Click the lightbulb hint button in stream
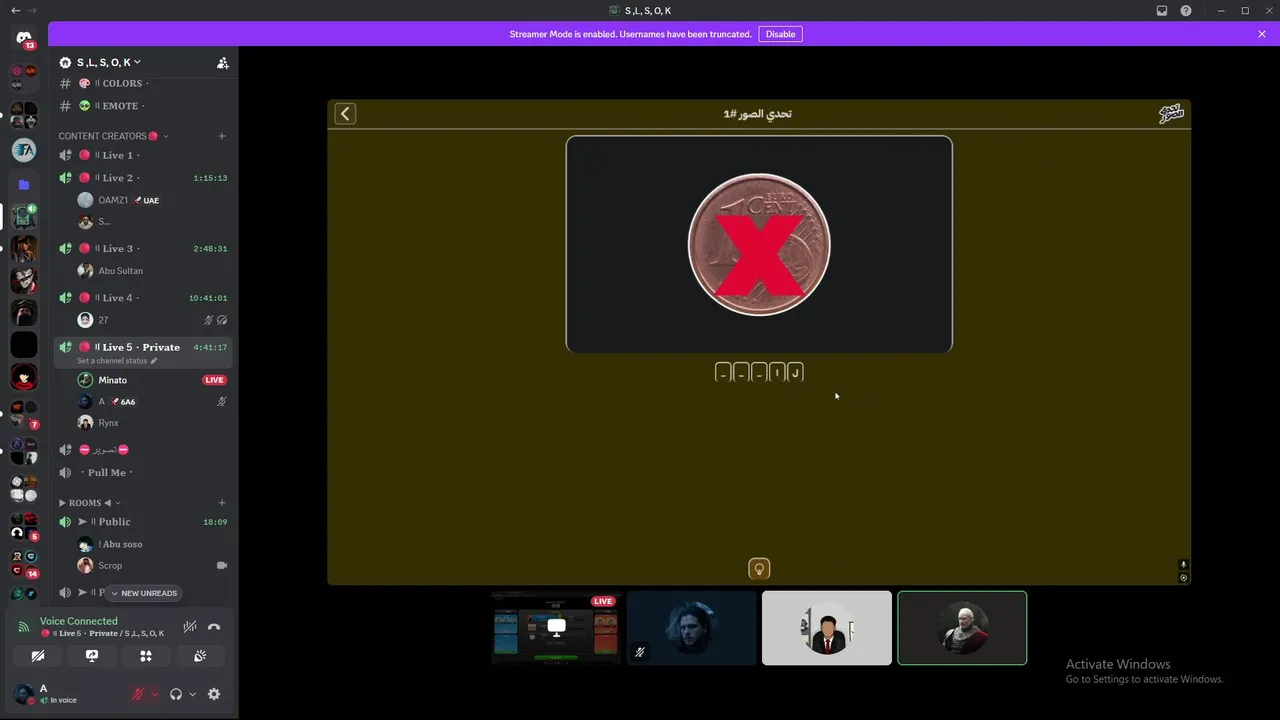Image resolution: width=1280 pixels, height=720 pixels. (x=759, y=569)
